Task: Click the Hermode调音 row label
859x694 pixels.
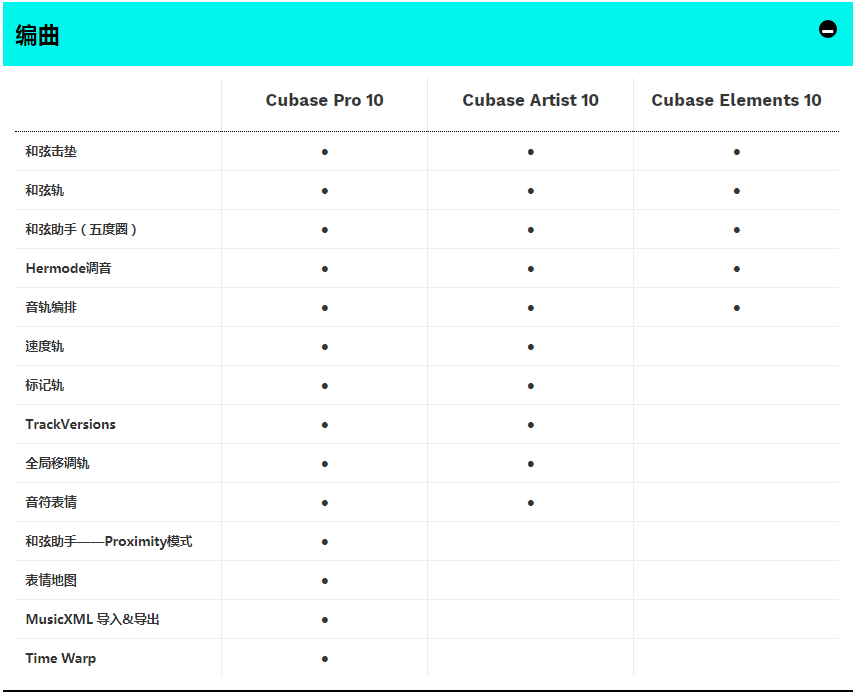Action: (x=68, y=268)
